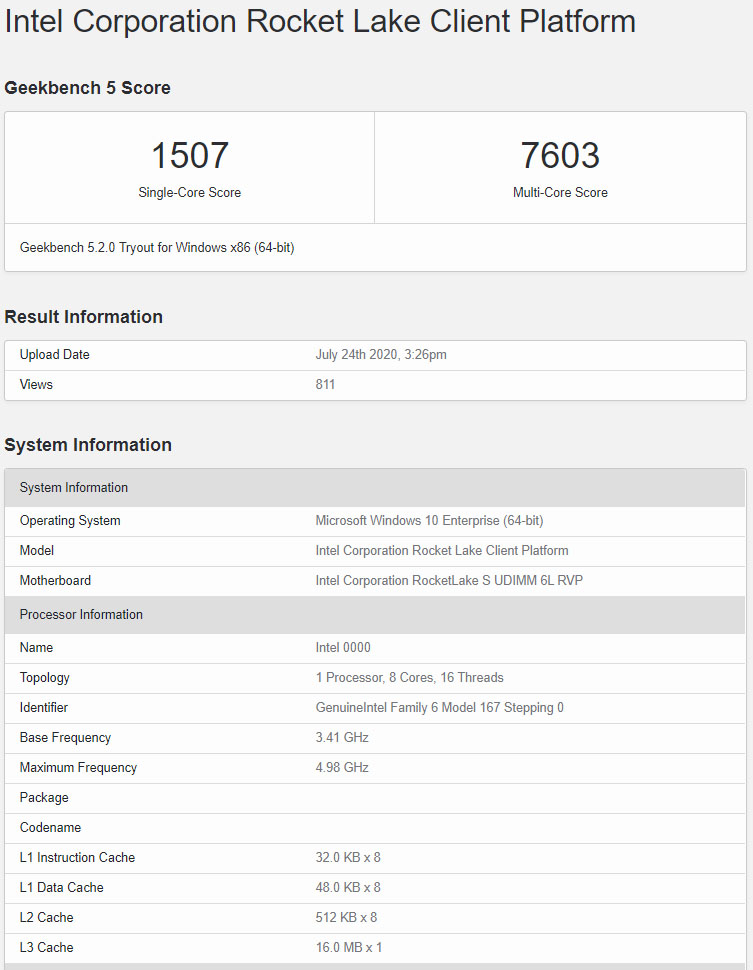Select the base frequency value 3.41 GHz
The height and width of the screenshot is (970, 753).
342,737
